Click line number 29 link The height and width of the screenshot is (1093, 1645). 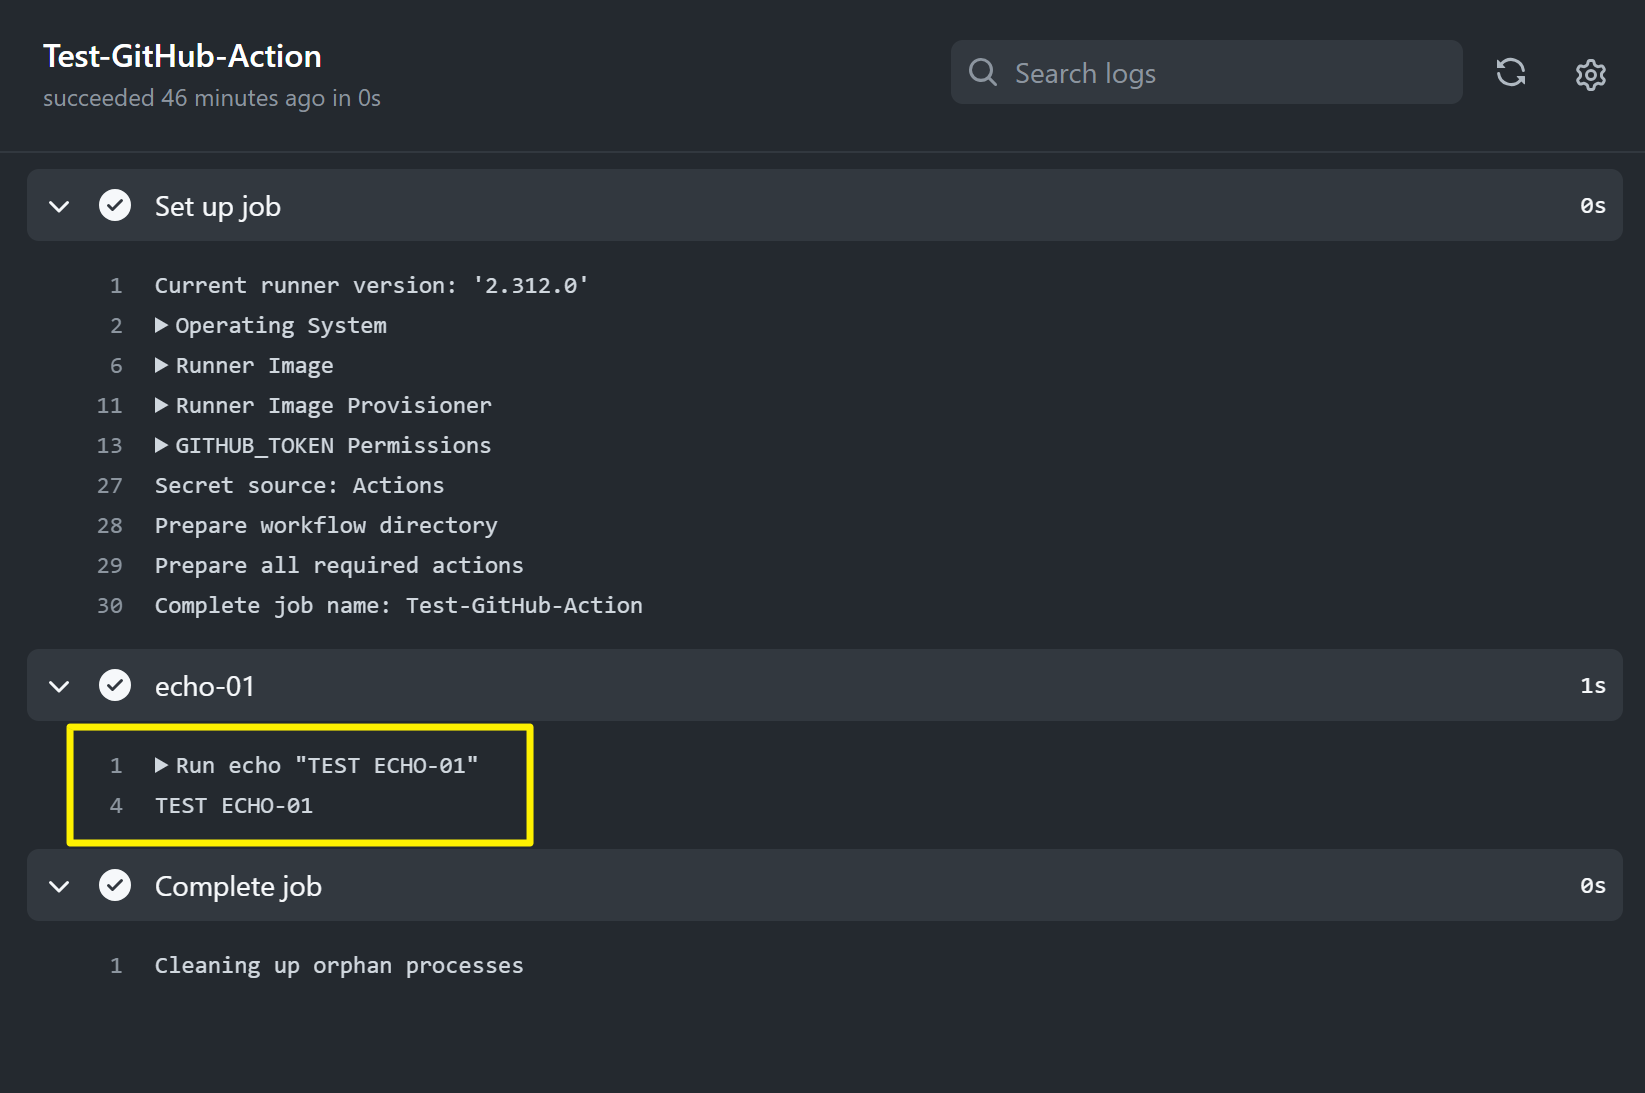click(110, 565)
